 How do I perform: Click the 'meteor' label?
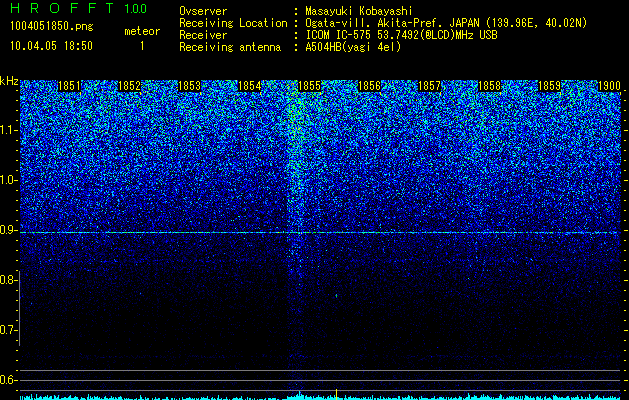(x=142, y=31)
